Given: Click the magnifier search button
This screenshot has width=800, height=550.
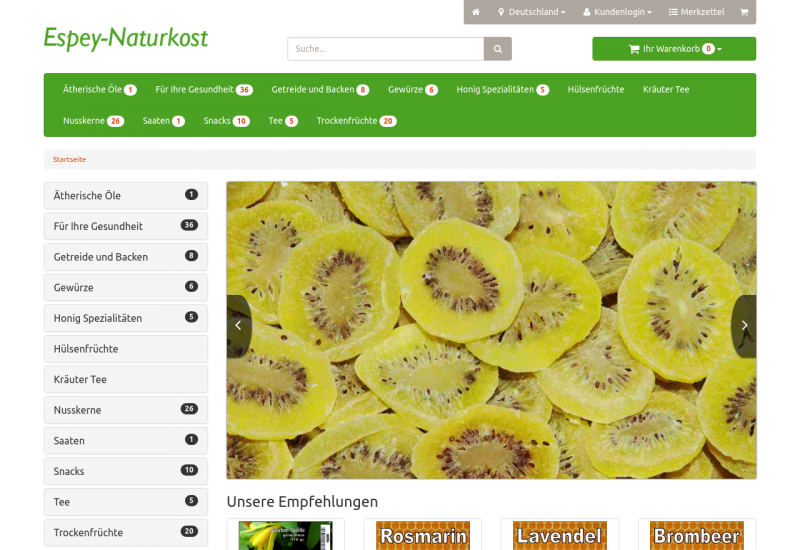Looking at the screenshot, I should click(497, 49).
